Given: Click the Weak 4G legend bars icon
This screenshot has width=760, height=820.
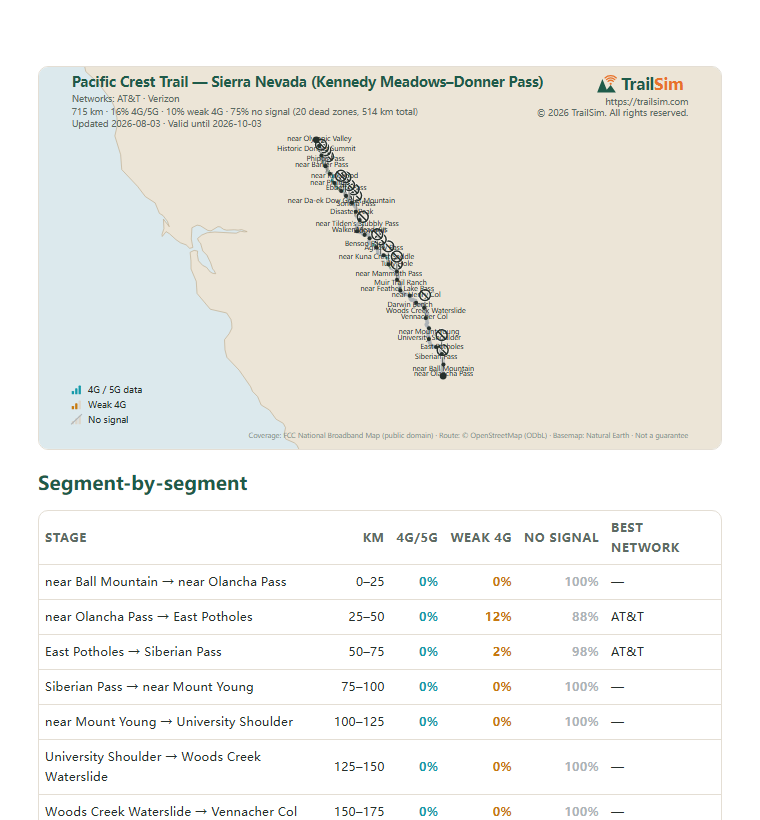Looking at the screenshot, I should tap(76, 405).
